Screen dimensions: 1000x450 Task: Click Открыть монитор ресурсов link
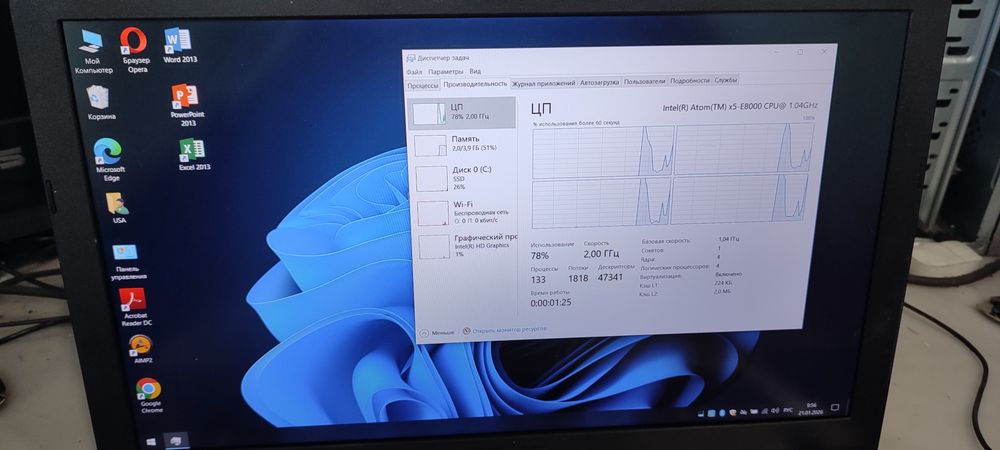coord(505,330)
